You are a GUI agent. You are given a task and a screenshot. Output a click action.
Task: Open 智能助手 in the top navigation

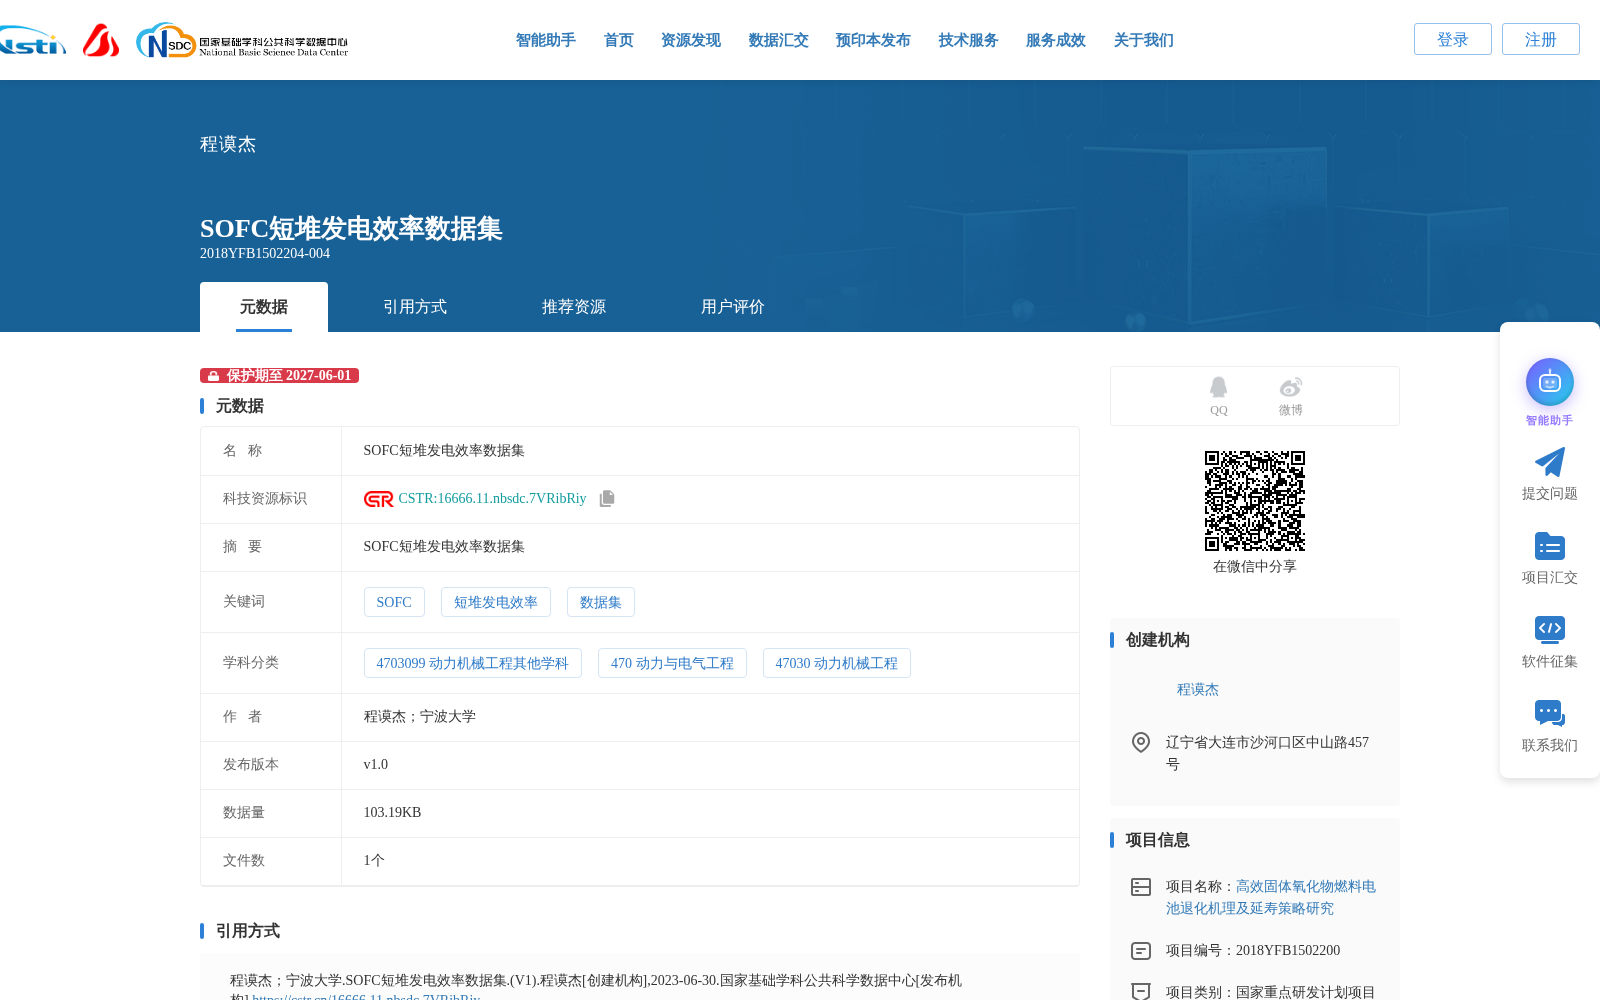point(546,40)
